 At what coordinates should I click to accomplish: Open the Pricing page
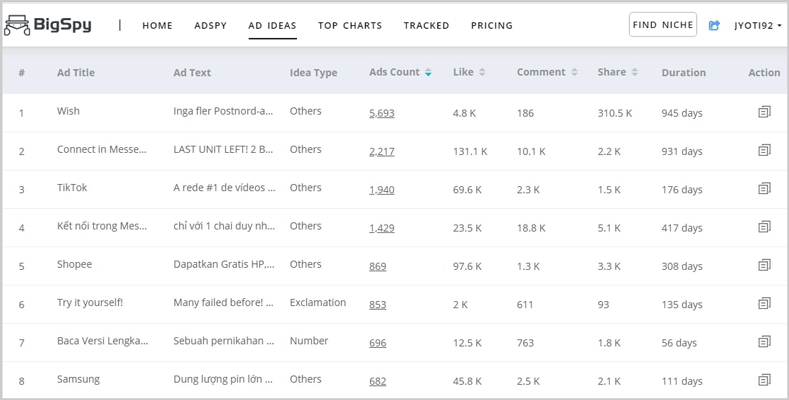pyautogui.click(x=491, y=25)
